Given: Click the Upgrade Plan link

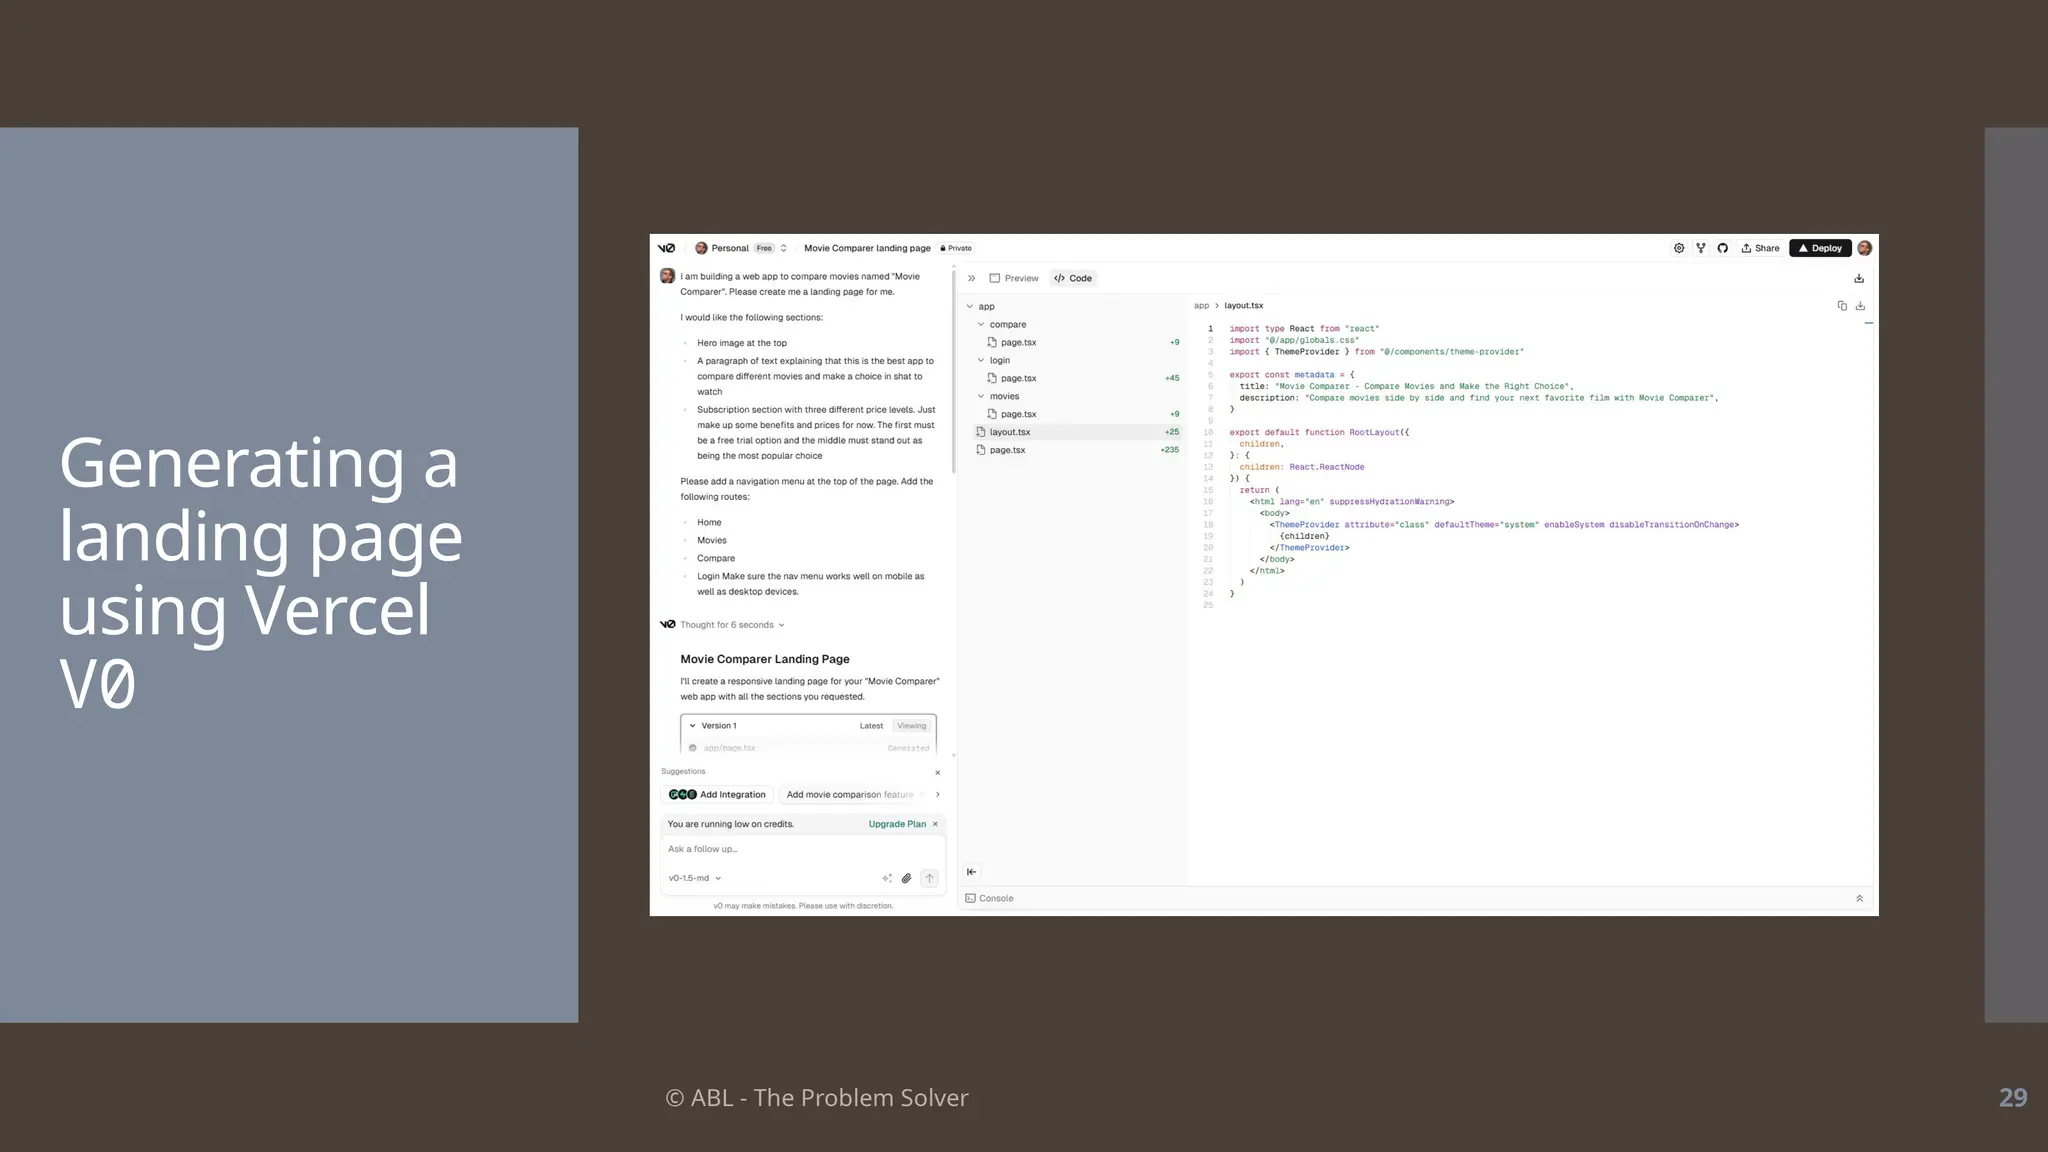Looking at the screenshot, I should point(897,824).
